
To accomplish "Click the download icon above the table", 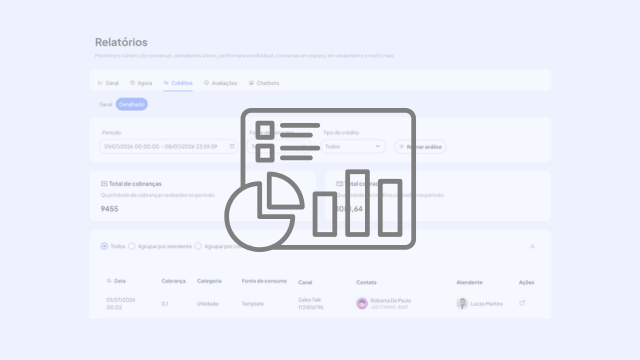I will point(532,246).
